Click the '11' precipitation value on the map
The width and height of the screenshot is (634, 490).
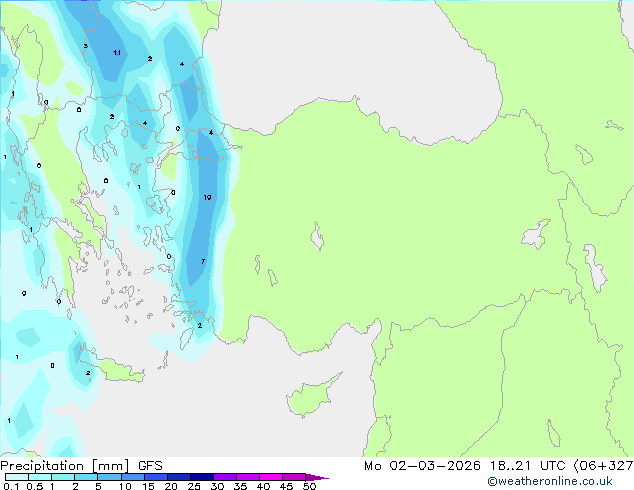click(x=117, y=53)
